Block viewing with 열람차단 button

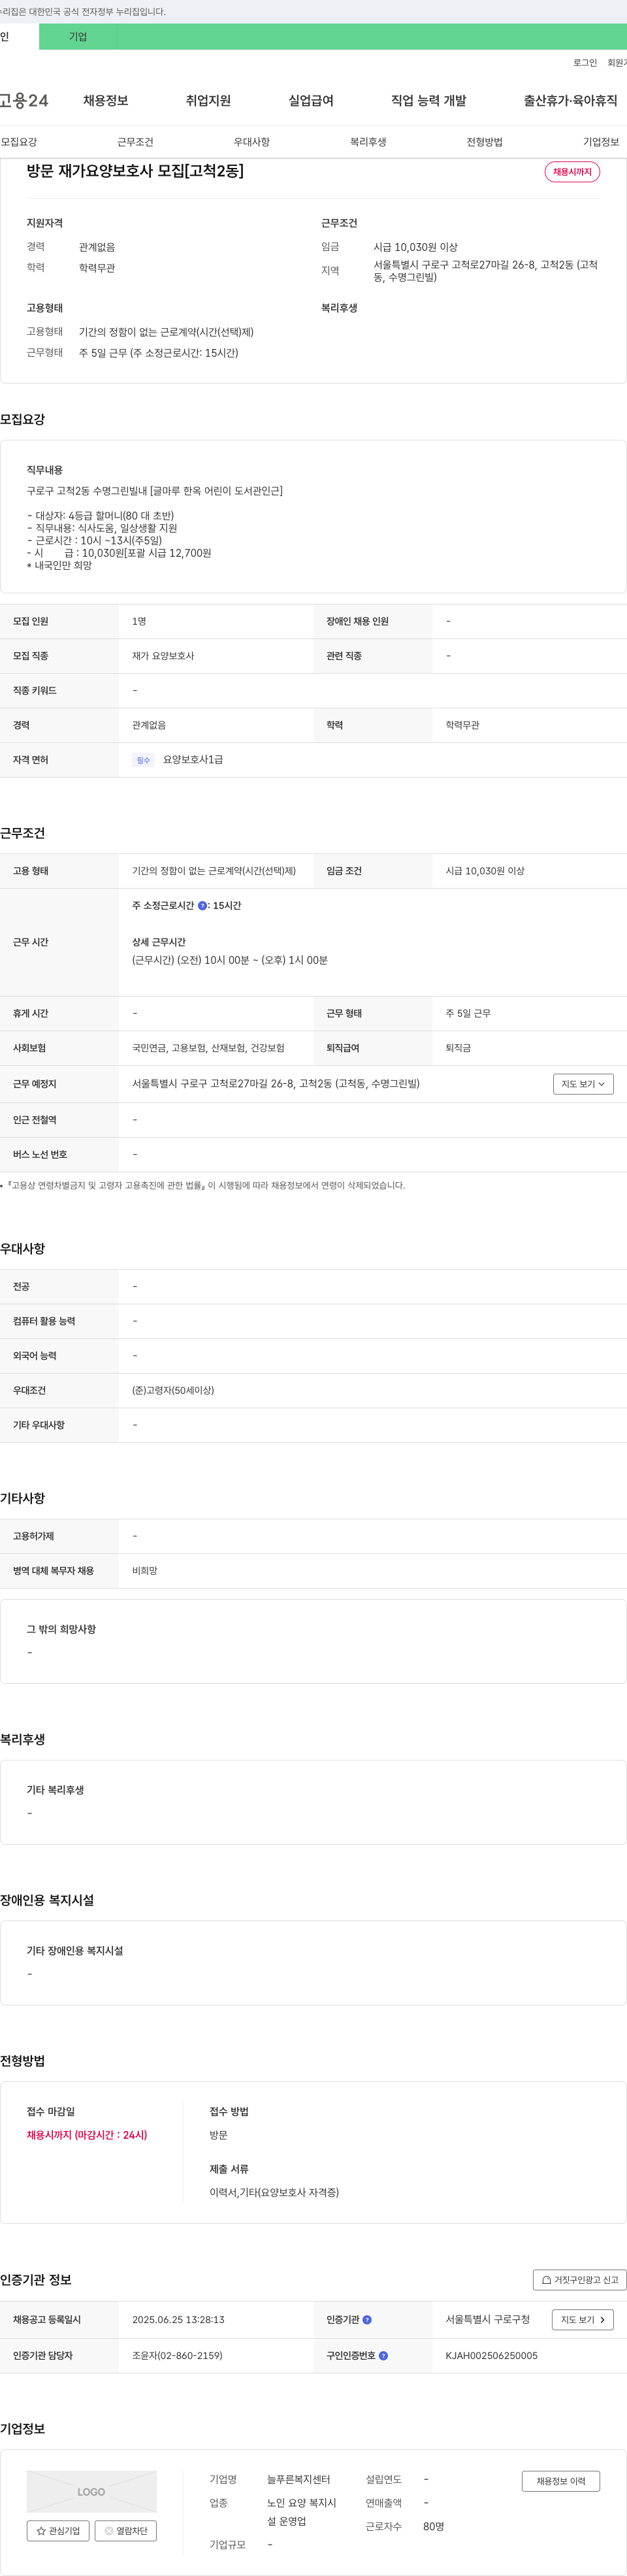(125, 2531)
